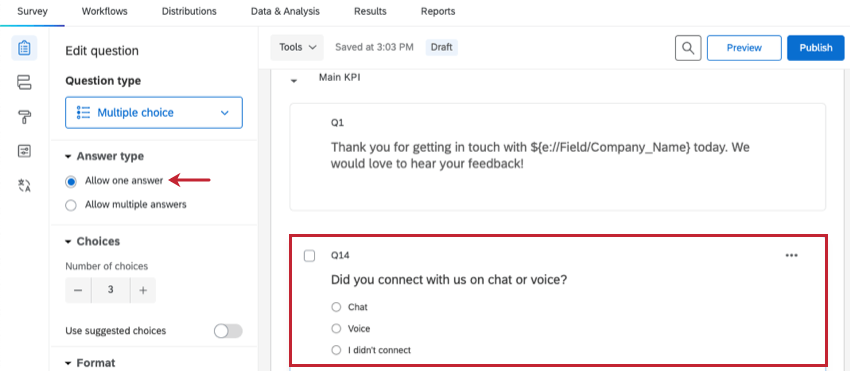850x371 pixels.
Task: Click the search magnifier icon
Action: pos(688,48)
